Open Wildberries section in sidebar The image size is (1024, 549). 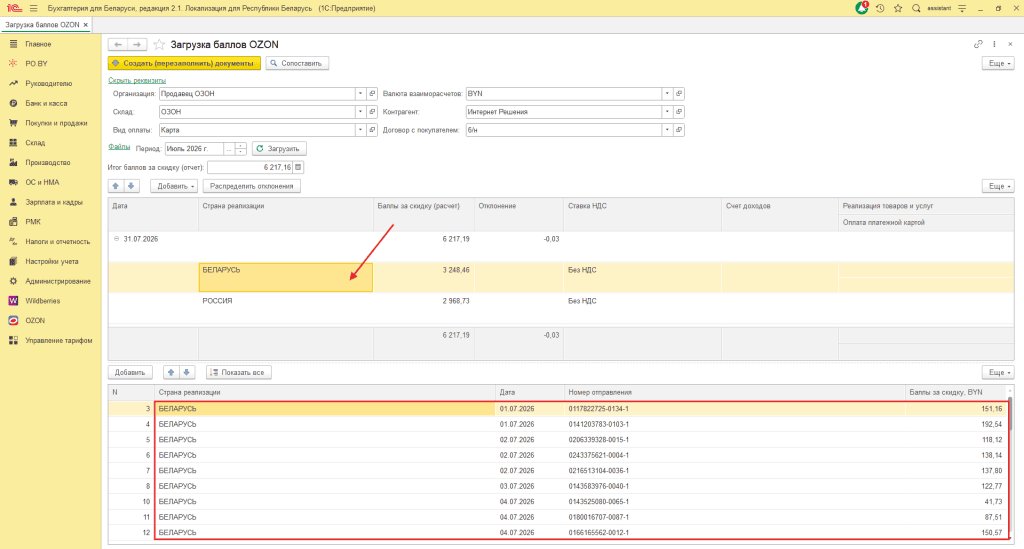pyautogui.click(x=42, y=301)
